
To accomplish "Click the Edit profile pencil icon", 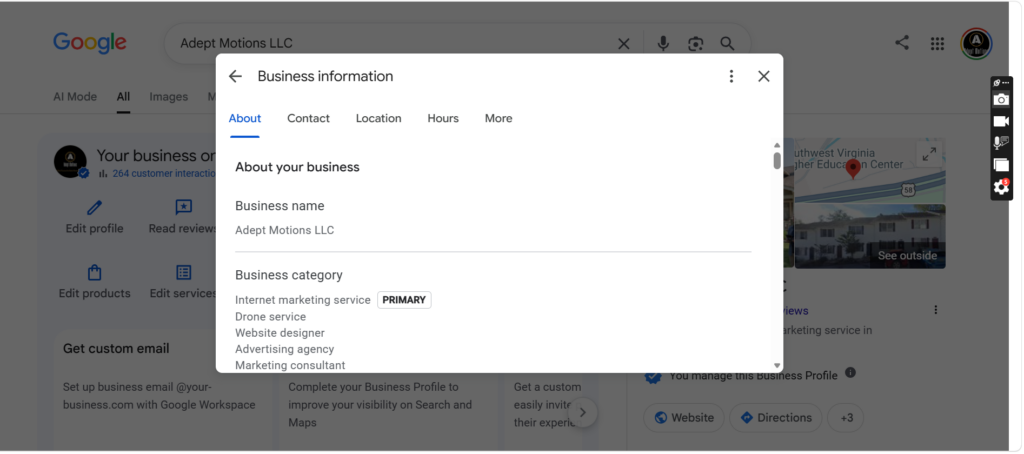I will pyautogui.click(x=95, y=208).
